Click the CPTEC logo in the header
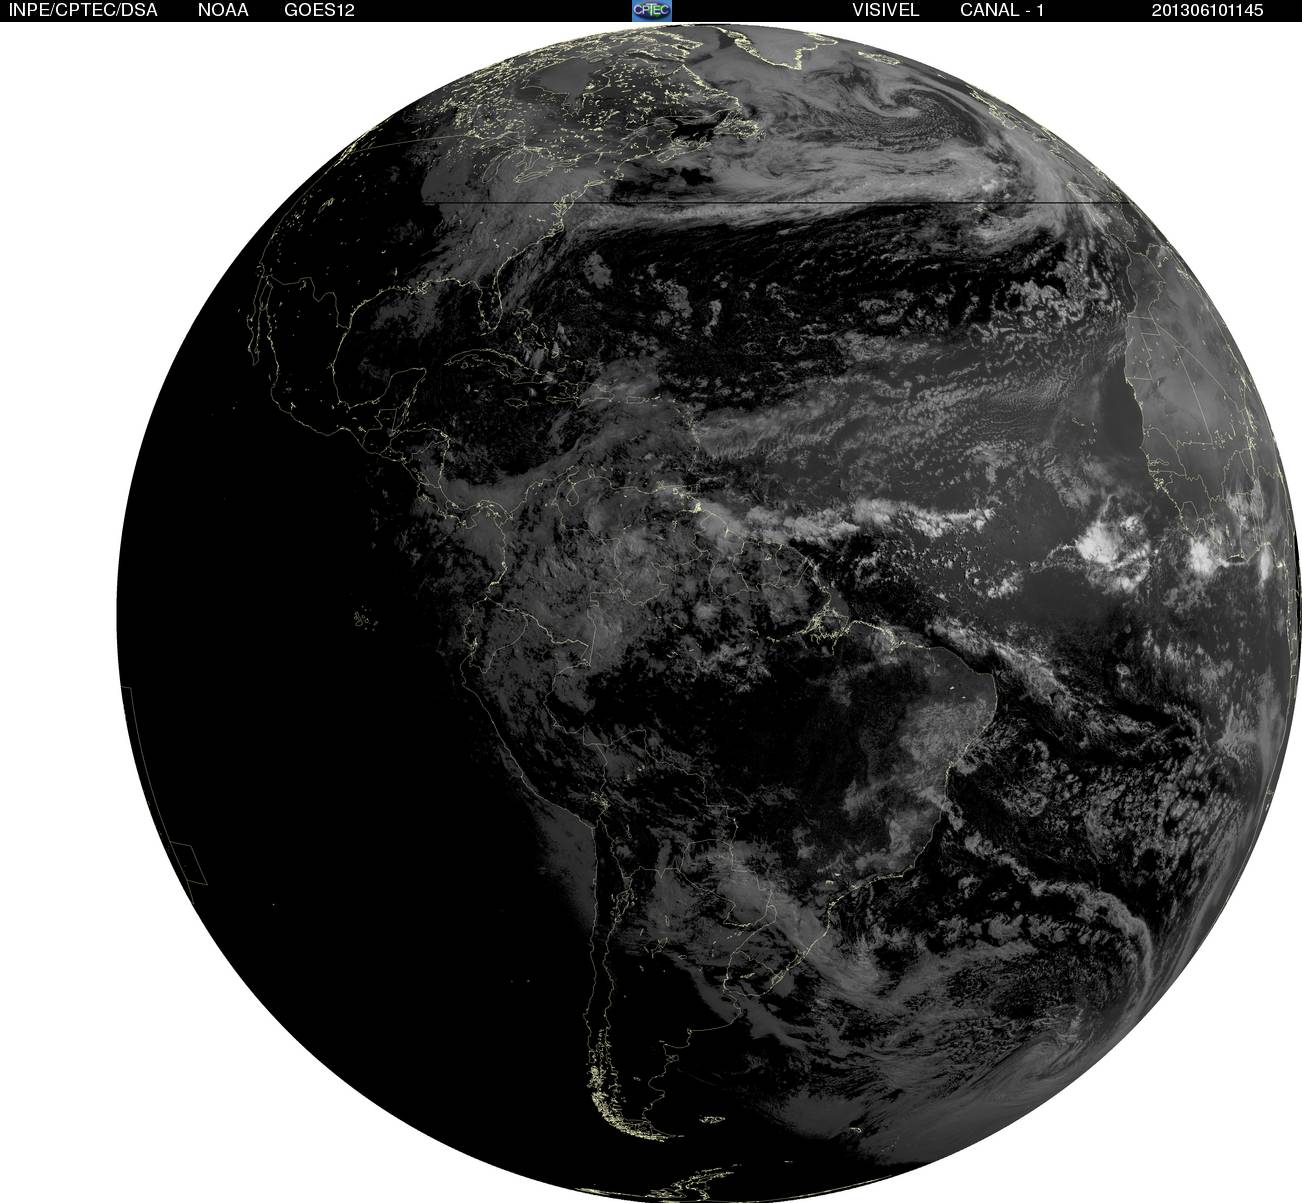 [652, 10]
